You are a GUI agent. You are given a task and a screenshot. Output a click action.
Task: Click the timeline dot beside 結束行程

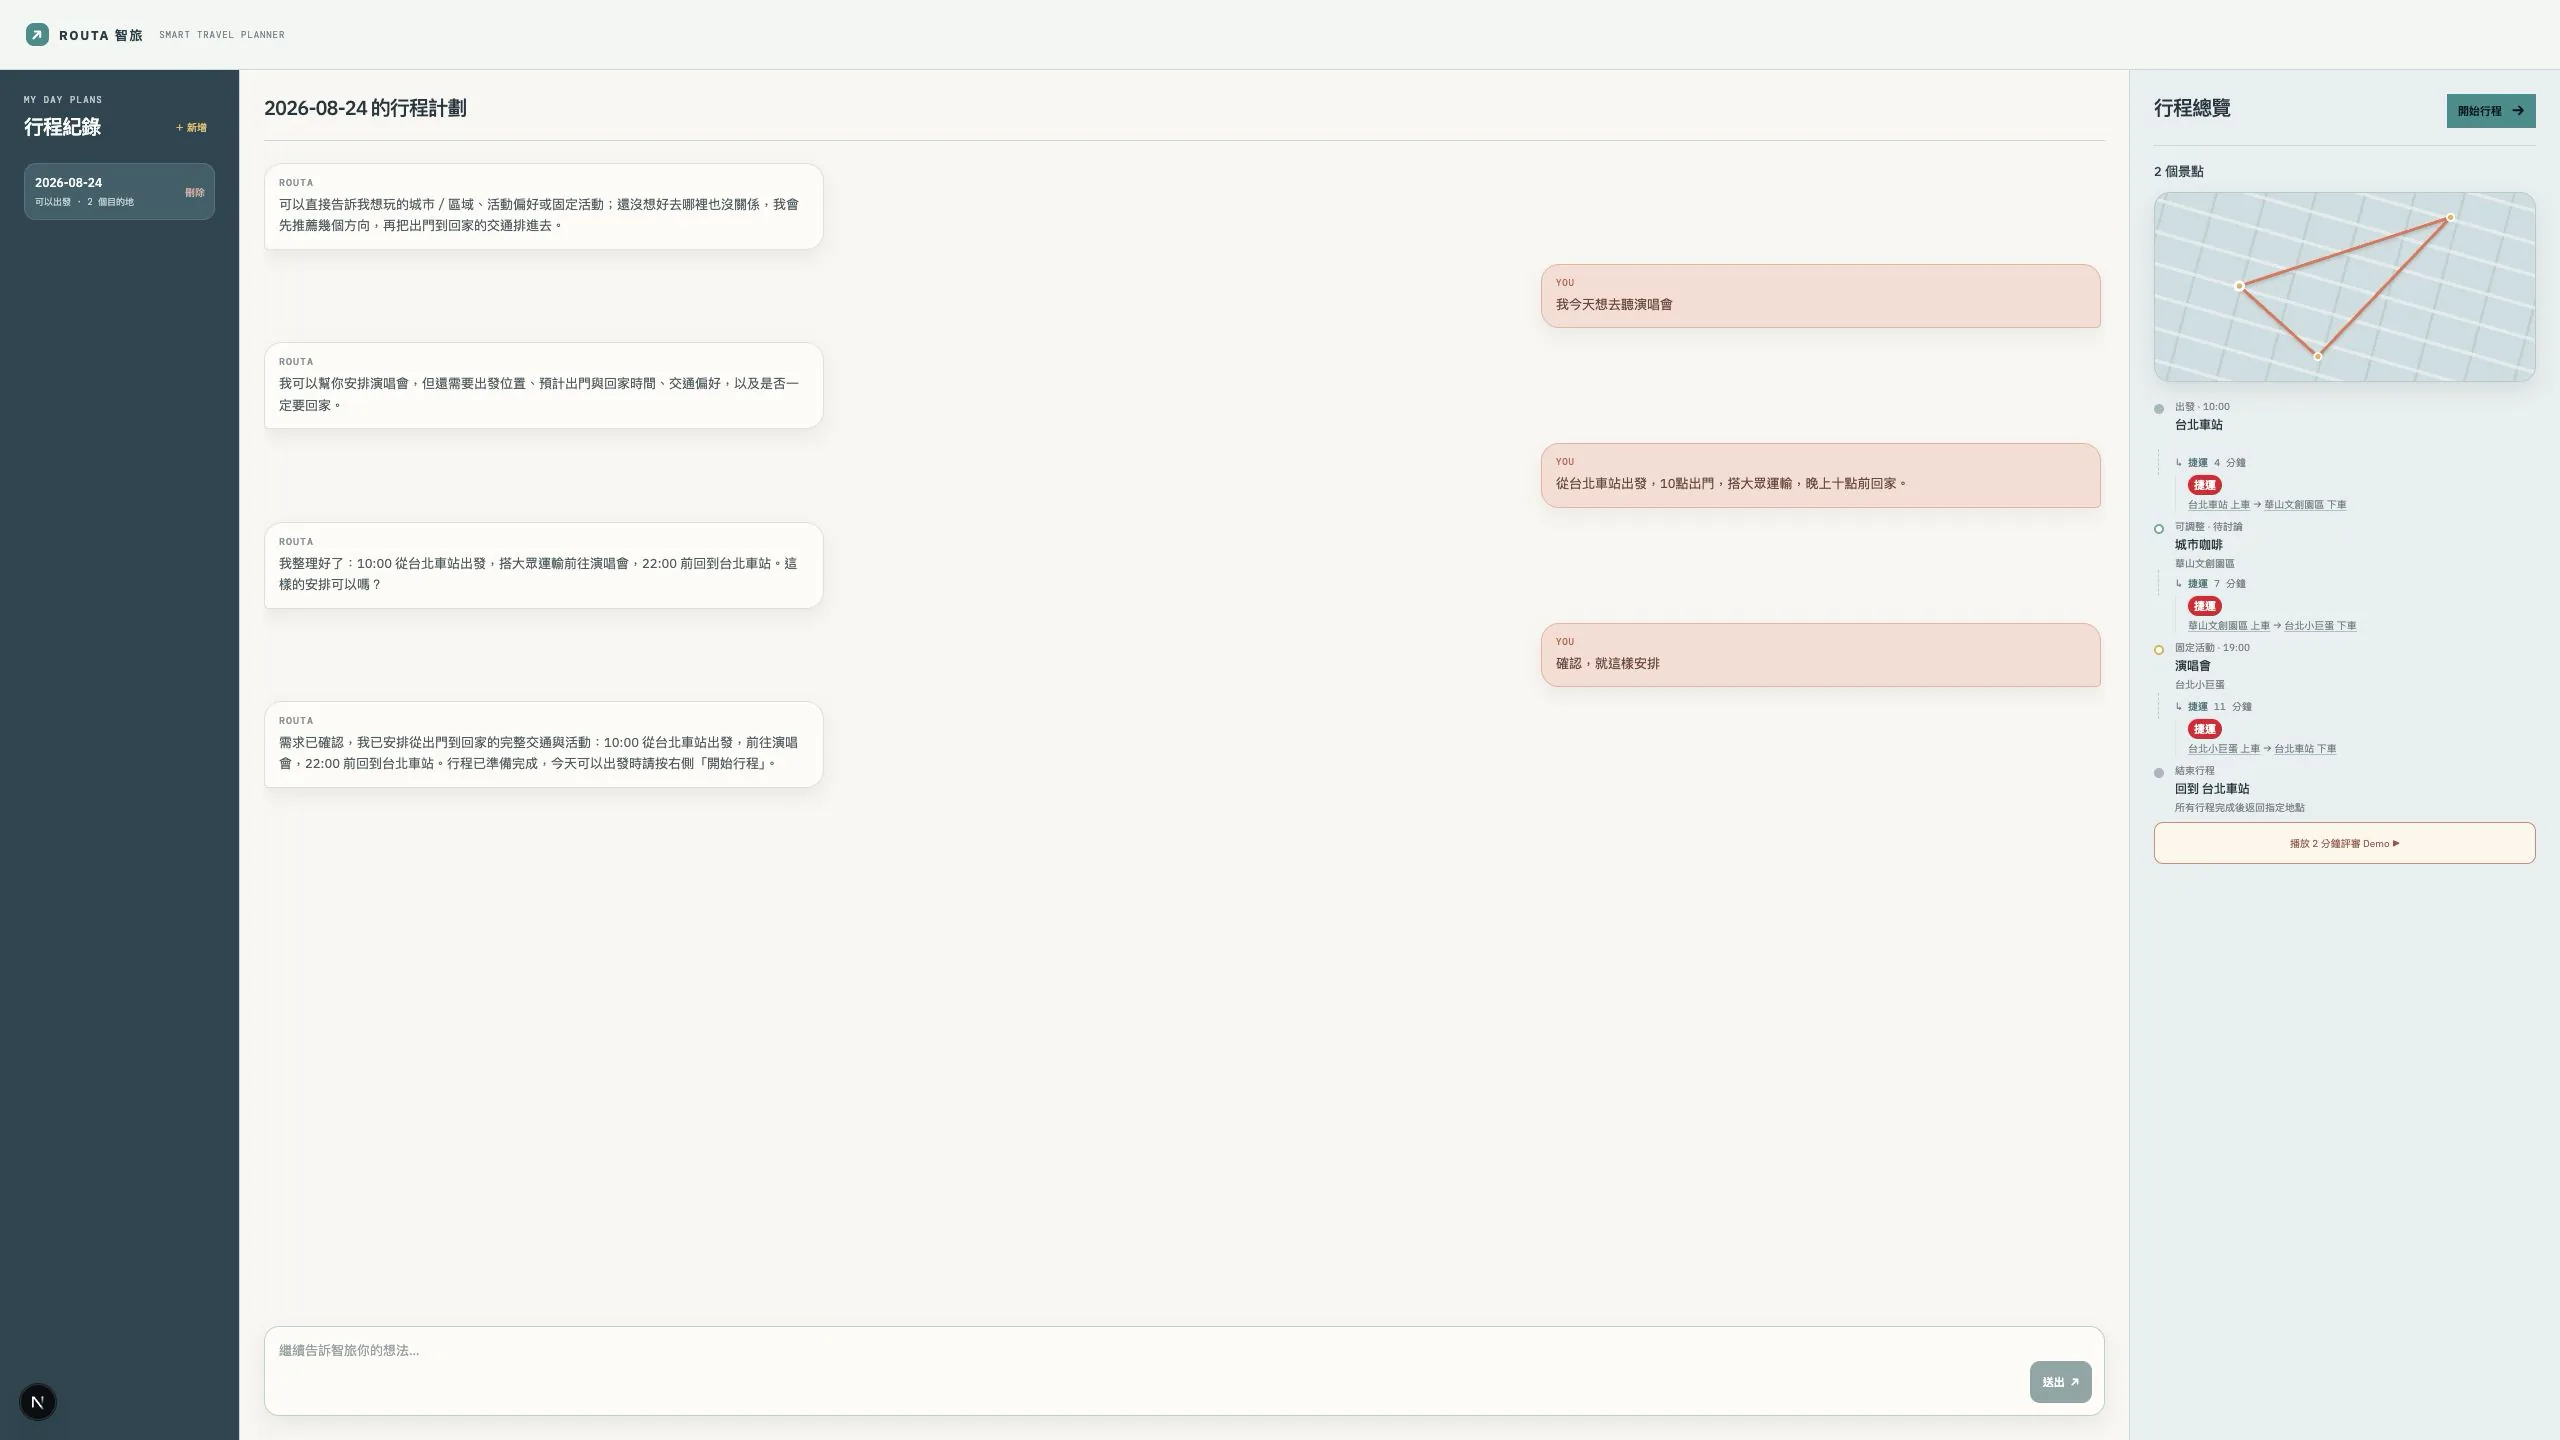coord(2159,773)
